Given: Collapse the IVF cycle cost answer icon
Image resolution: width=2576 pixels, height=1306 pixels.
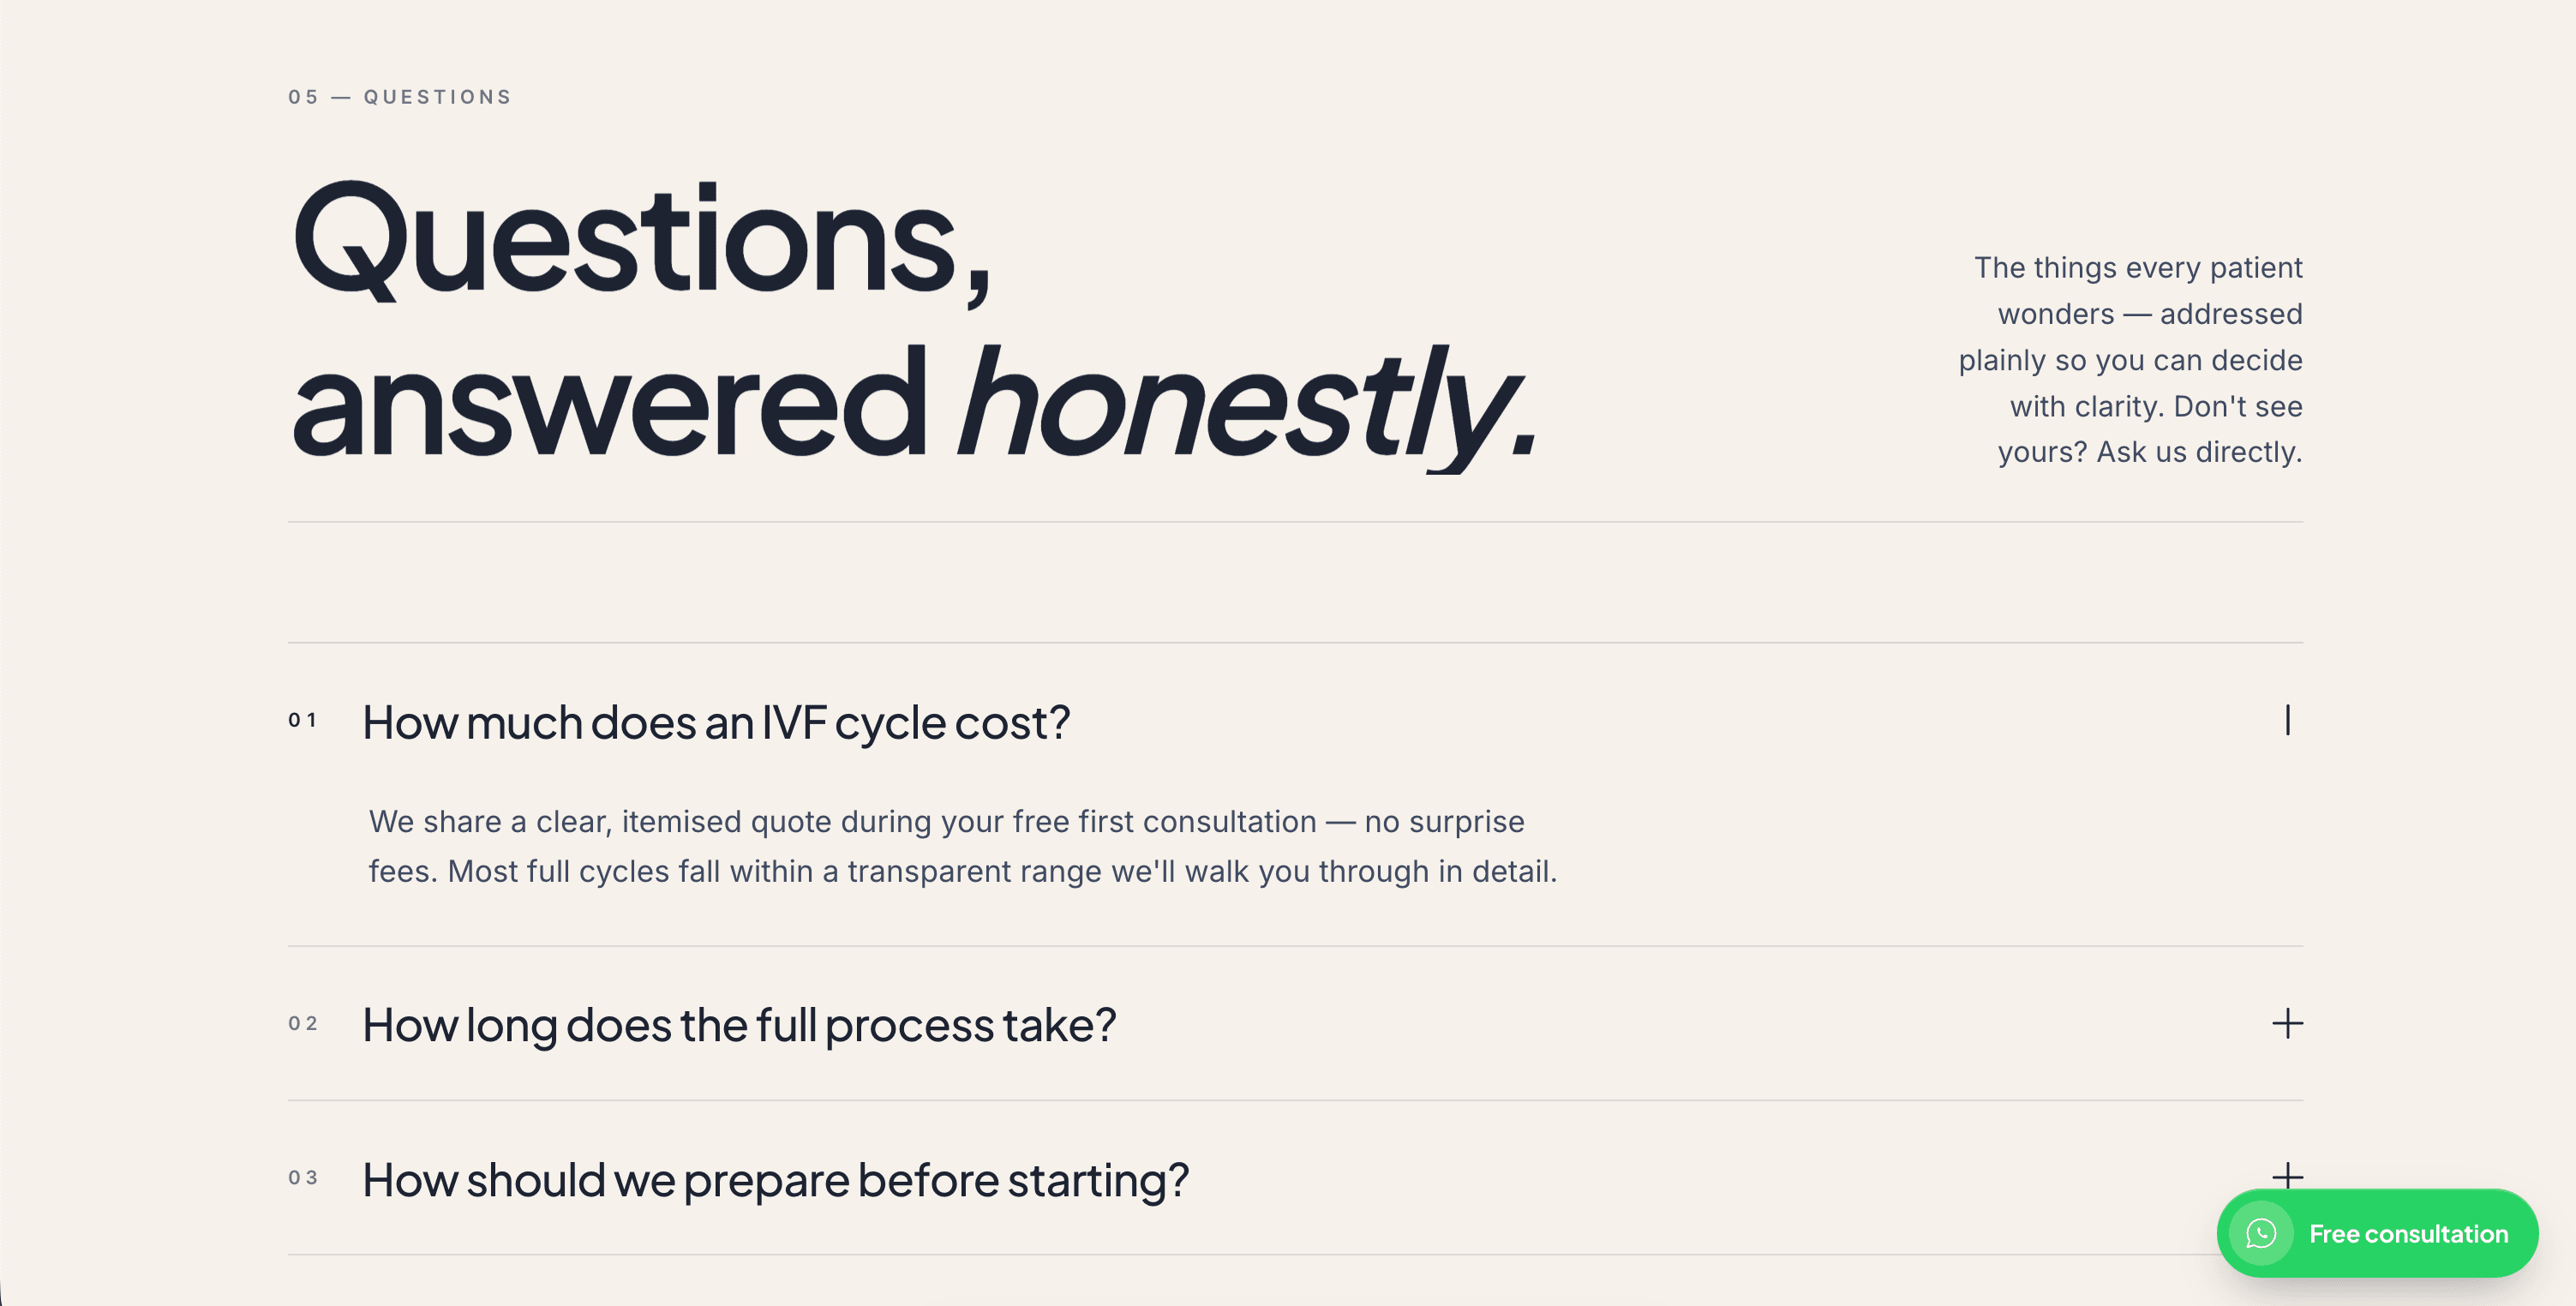Looking at the screenshot, I should point(2287,720).
